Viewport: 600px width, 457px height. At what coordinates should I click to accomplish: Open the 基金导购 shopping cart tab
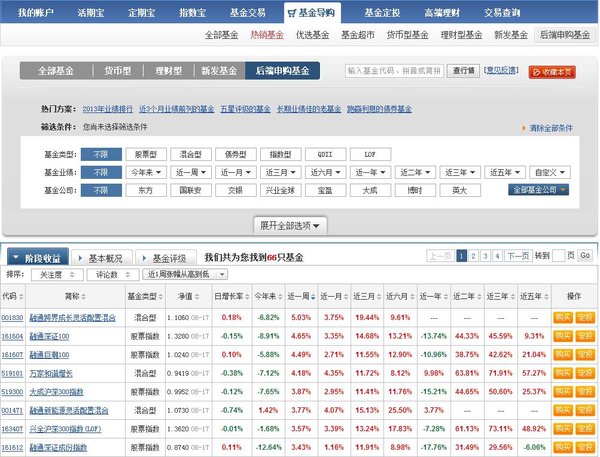[312, 13]
